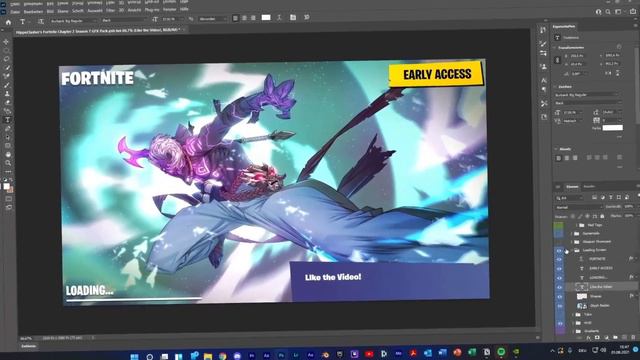This screenshot has width=640, height=360.
Task: Select the open document tab
Action: [x=100, y=30]
